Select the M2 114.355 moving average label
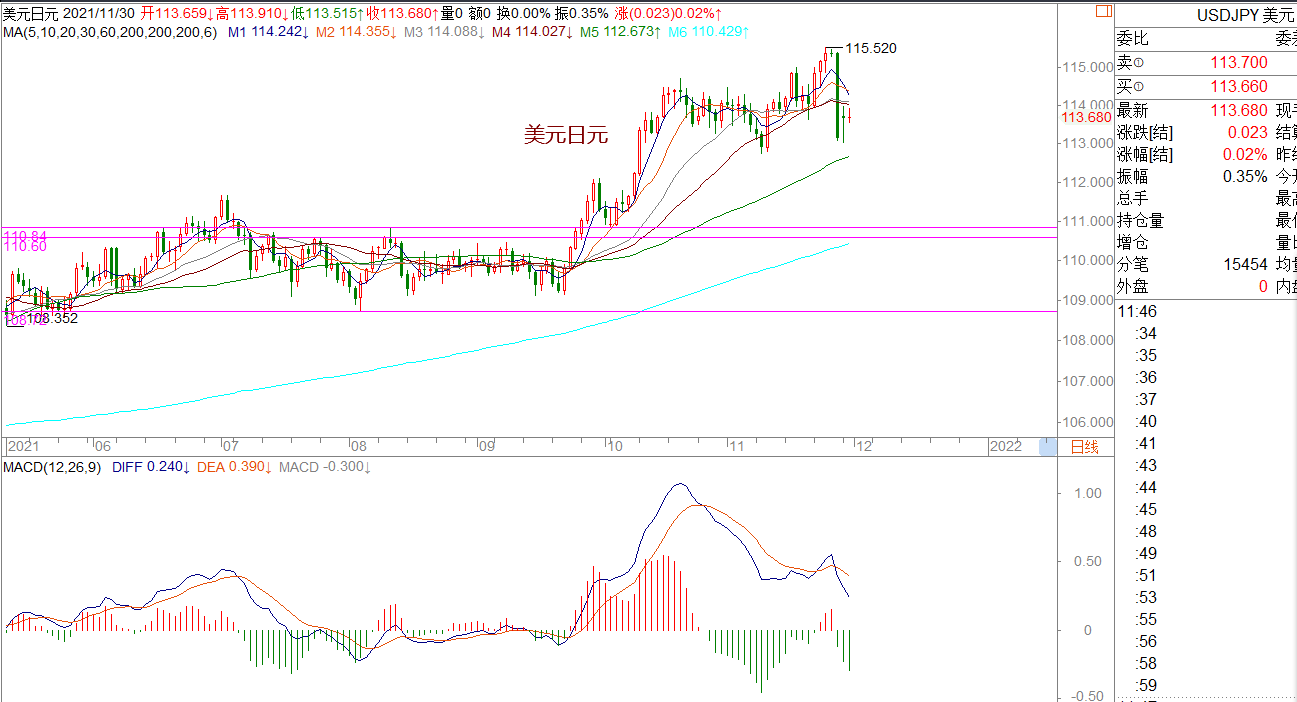Screen dimensions: 1297x702 point(355,32)
